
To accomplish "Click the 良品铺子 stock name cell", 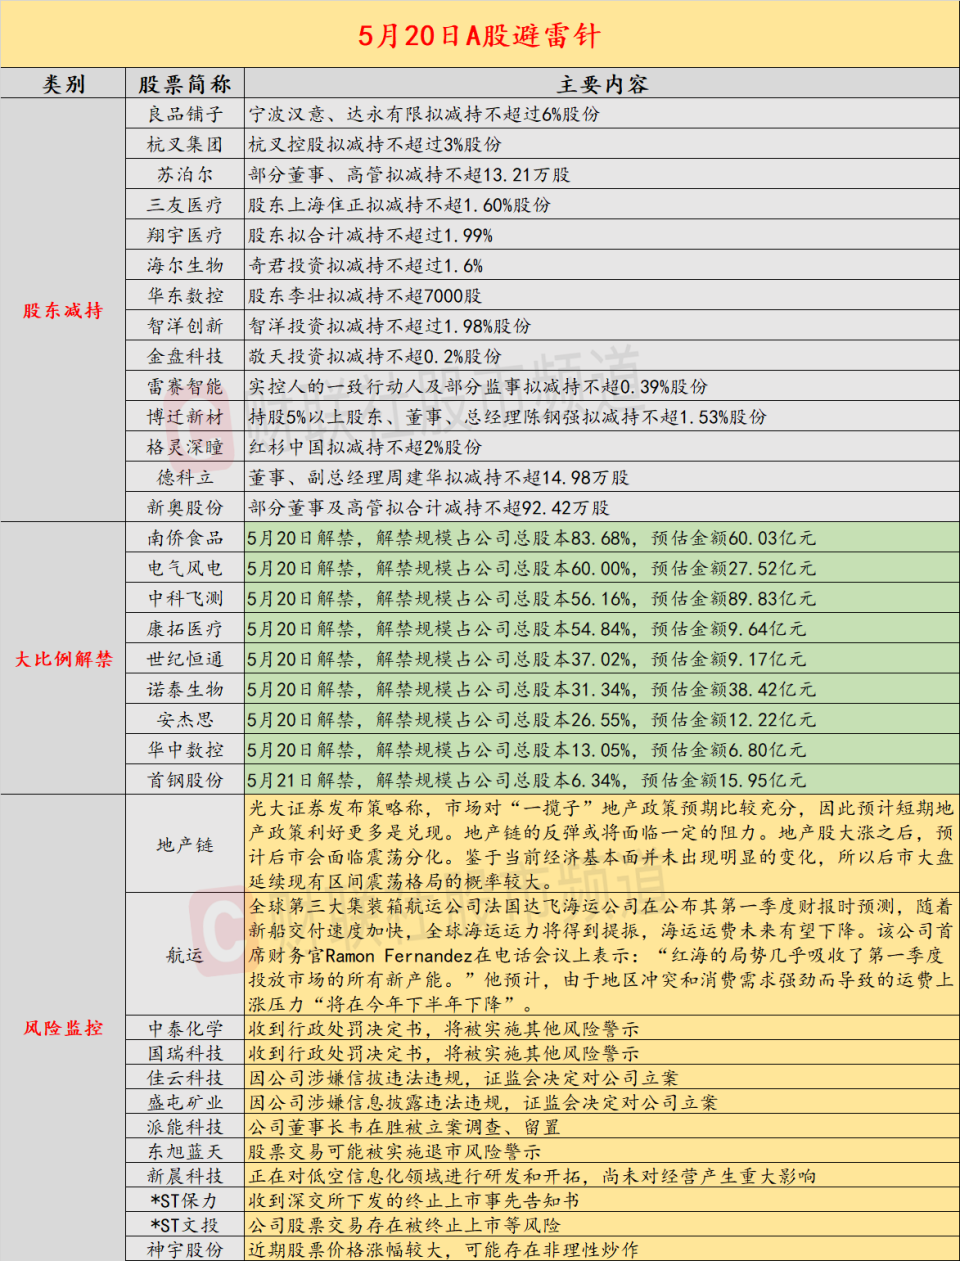I will pos(185,115).
